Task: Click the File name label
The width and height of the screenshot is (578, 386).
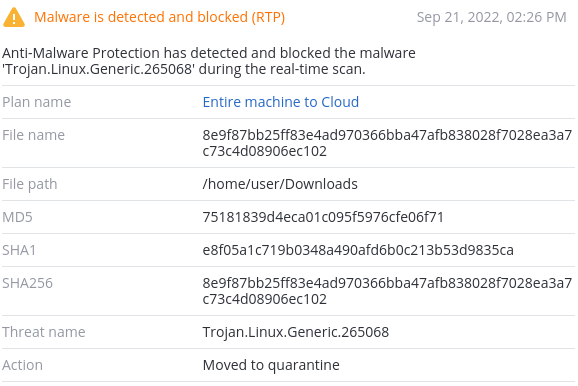Action: coord(34,135)
